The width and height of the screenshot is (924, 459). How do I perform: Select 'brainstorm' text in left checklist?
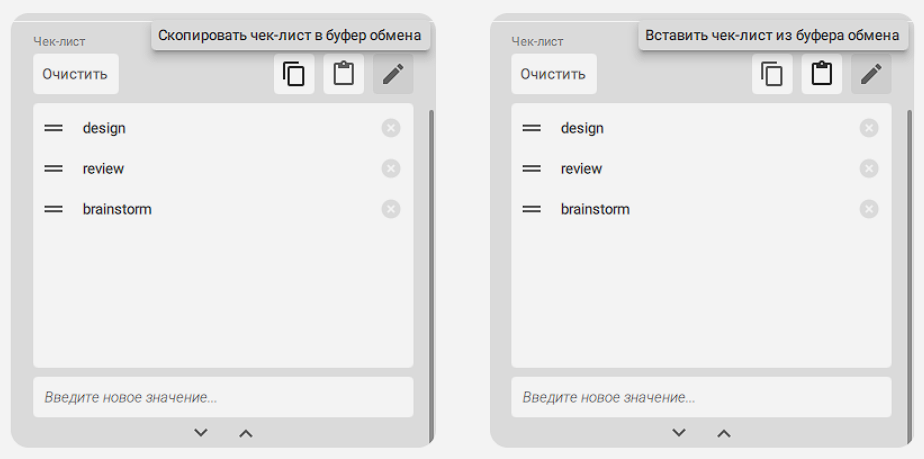click(117, 209)
